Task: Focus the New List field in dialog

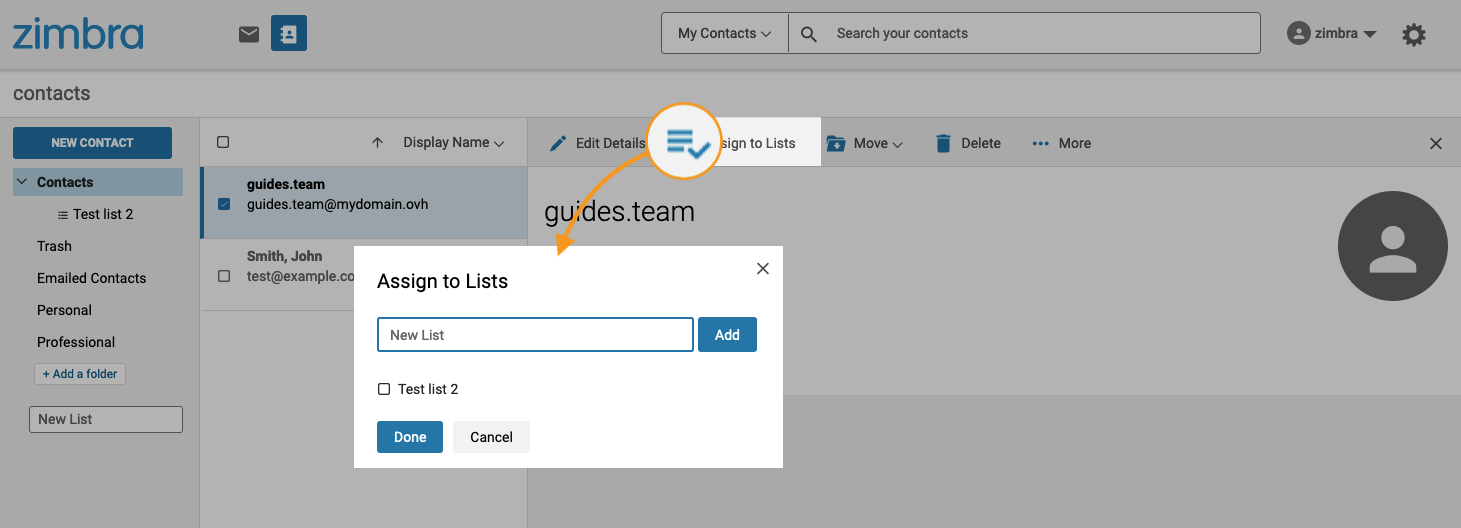Action: pyautogui.click(x=535, y=335)
